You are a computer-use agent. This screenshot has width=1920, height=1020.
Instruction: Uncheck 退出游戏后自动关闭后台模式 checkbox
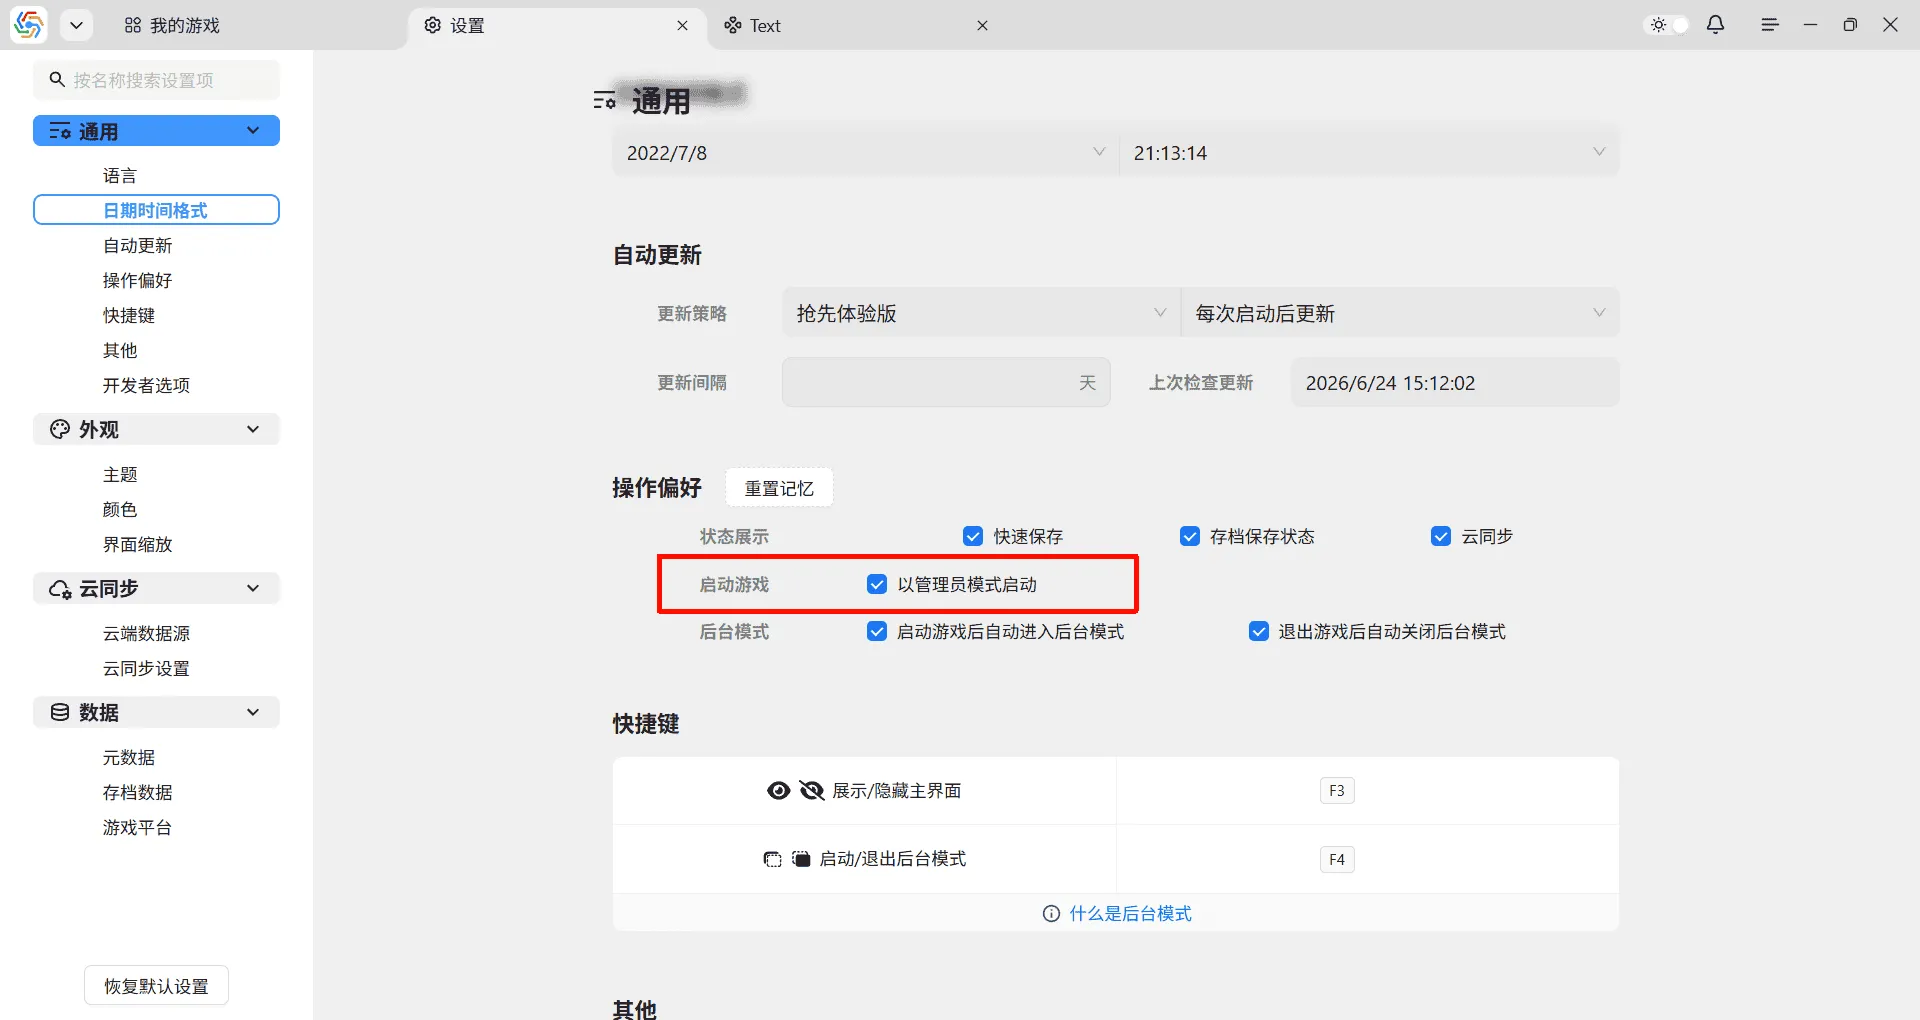click(1259, 631)
